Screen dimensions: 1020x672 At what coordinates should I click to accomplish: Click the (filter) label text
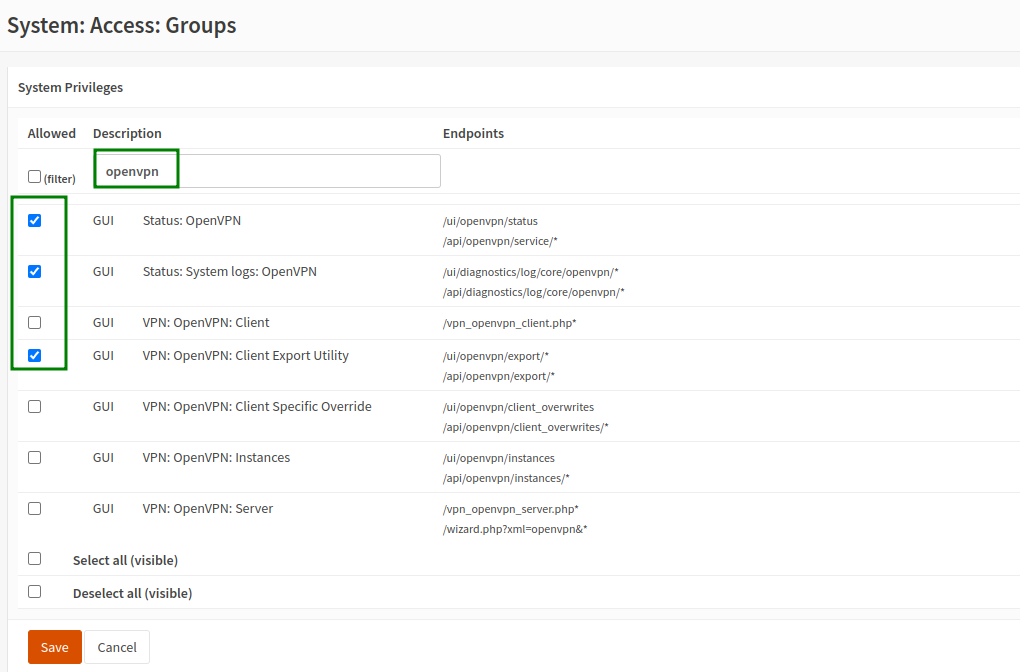59,179
